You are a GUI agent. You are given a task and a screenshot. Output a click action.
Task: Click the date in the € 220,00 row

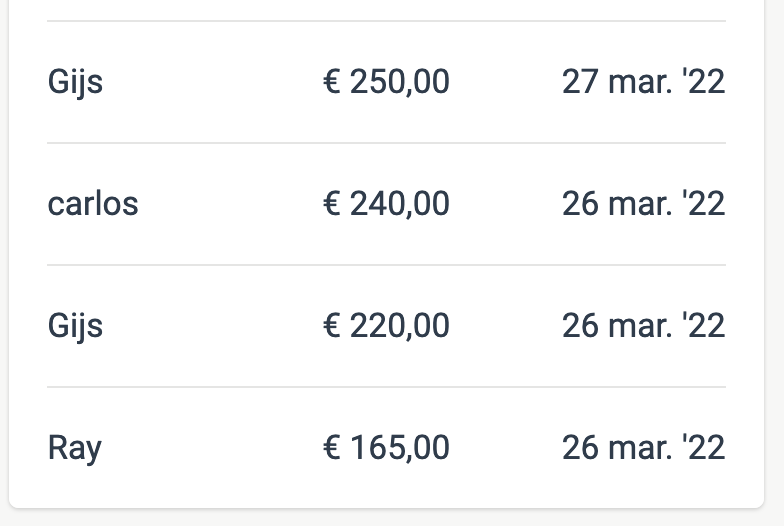tap(643, 326)
